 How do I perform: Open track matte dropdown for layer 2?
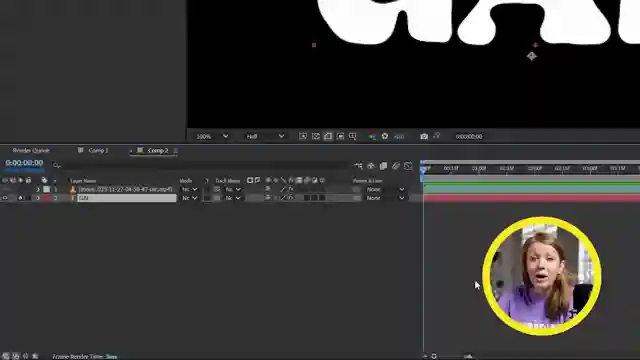coord(233,198)
